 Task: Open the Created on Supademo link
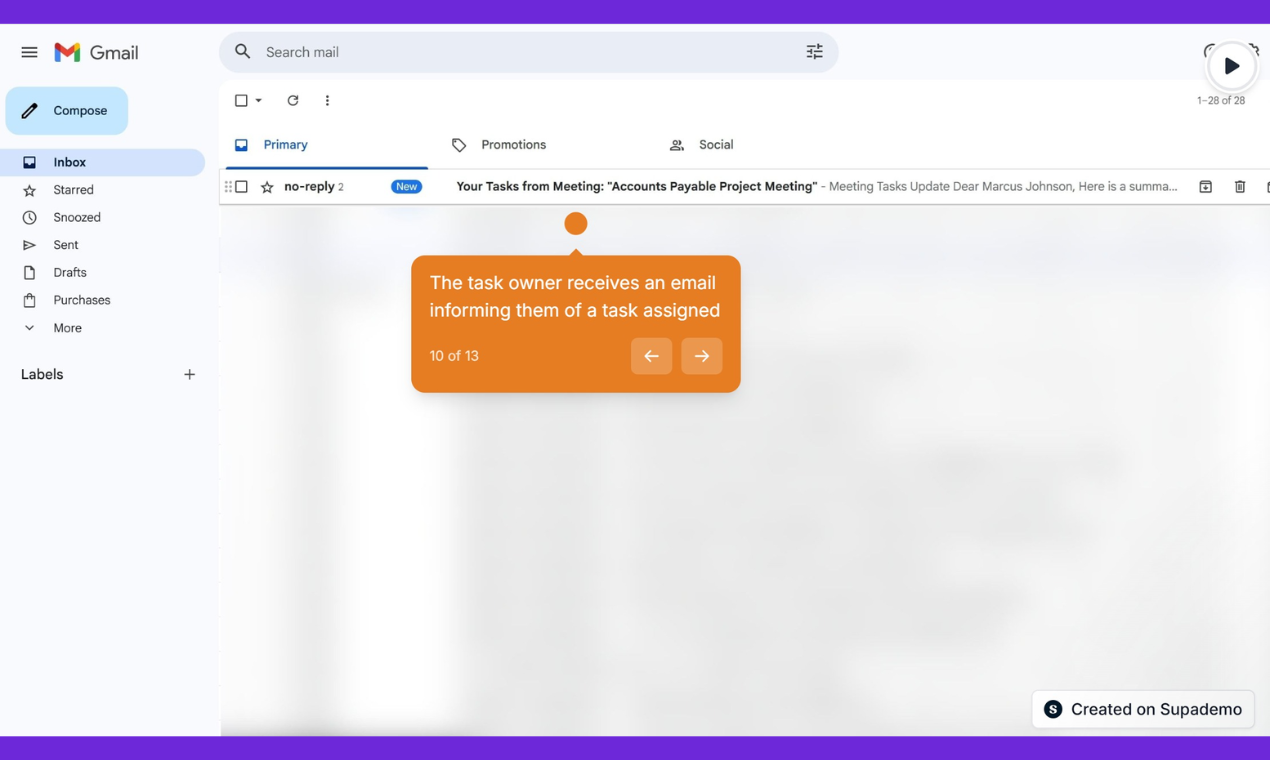tap(1142, 708)
